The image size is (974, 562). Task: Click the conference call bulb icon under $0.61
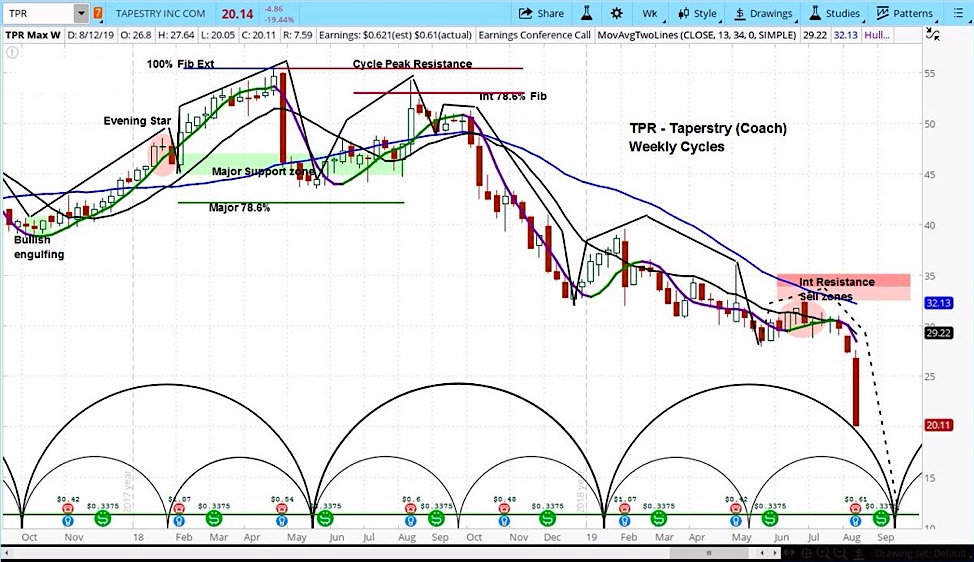tap(855, 520)
